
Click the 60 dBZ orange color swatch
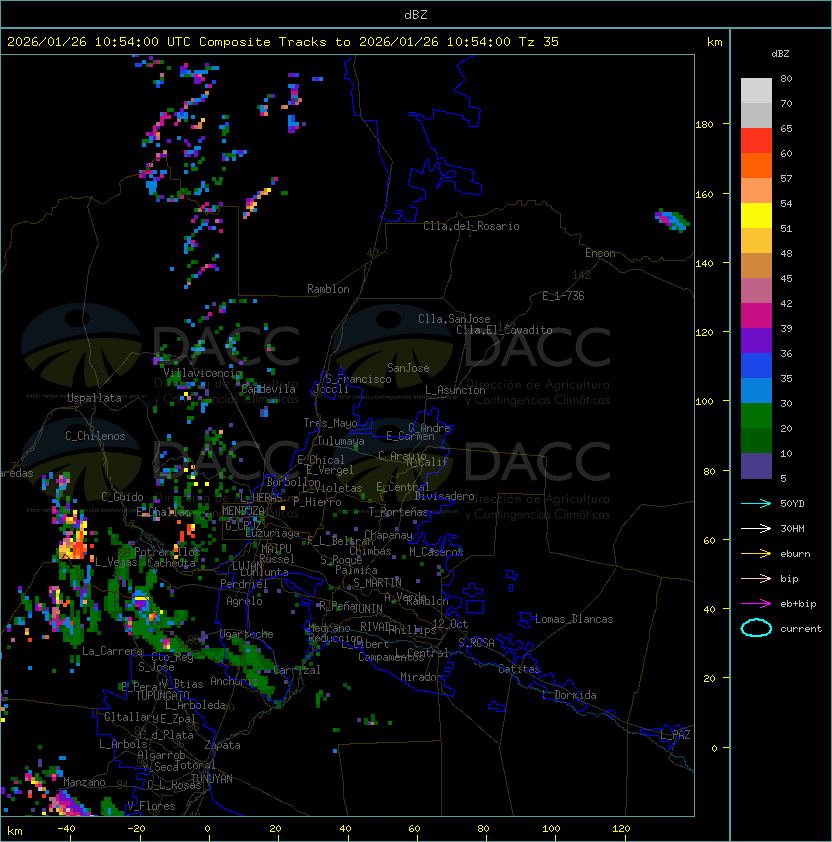(756, 165)
